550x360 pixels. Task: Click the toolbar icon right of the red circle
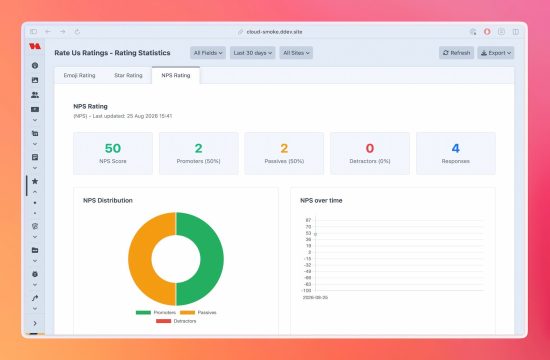502,32
